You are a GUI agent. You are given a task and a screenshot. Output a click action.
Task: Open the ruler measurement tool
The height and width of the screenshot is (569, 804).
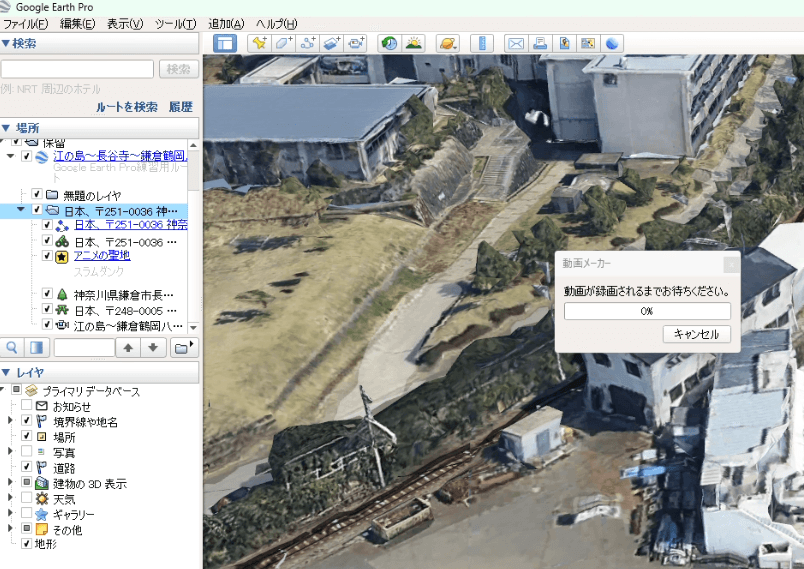482,43
